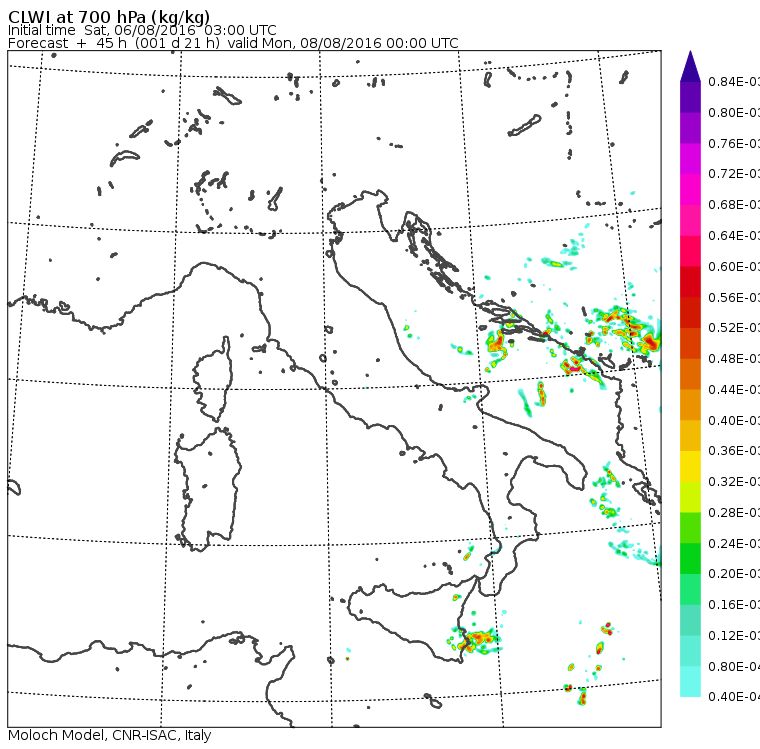This screenshot has width=760, height=749.
Task: Click the island of Corsica on the map
Action: [x=213, y=381]
